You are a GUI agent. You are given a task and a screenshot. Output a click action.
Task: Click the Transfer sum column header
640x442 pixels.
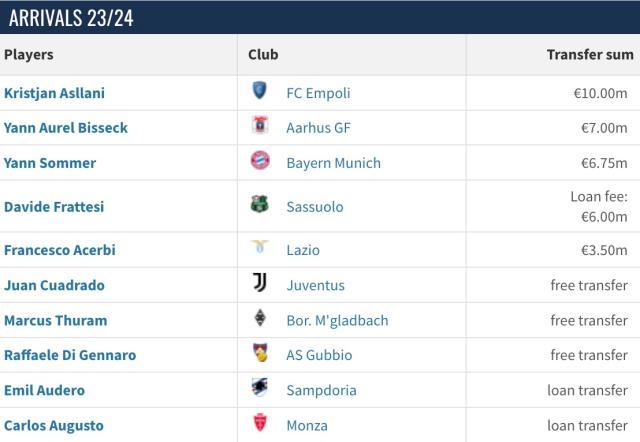click(x=590, y=55)
